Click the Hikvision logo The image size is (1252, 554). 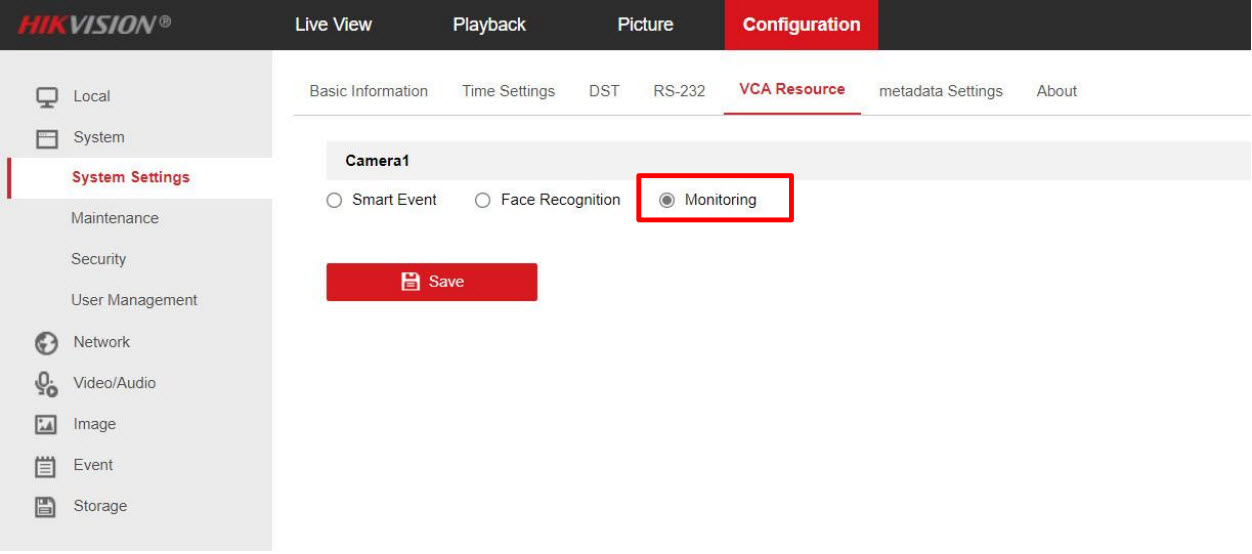tap(94, 25)
